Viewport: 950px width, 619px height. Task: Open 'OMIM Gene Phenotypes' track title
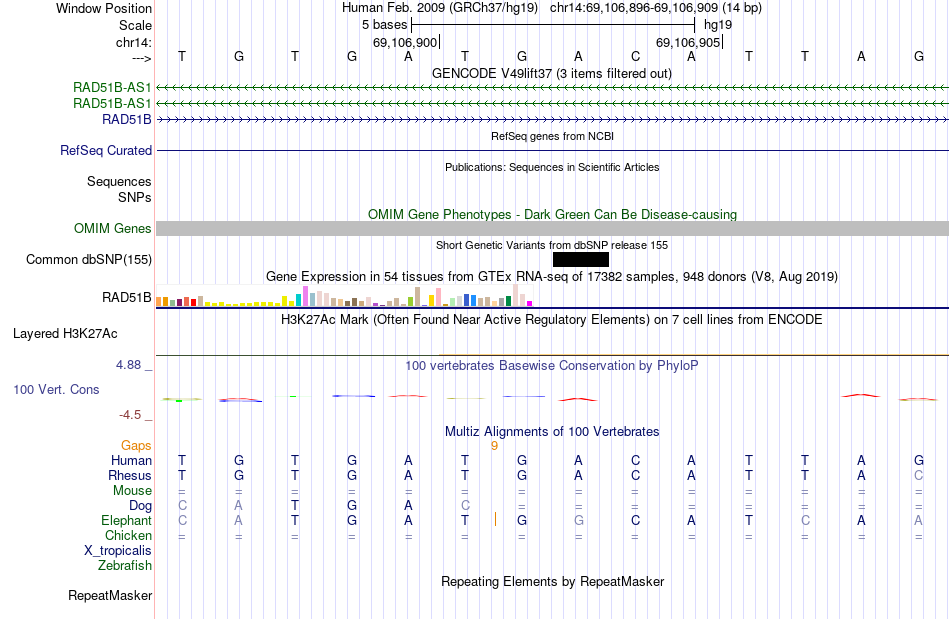click(552, 214)
